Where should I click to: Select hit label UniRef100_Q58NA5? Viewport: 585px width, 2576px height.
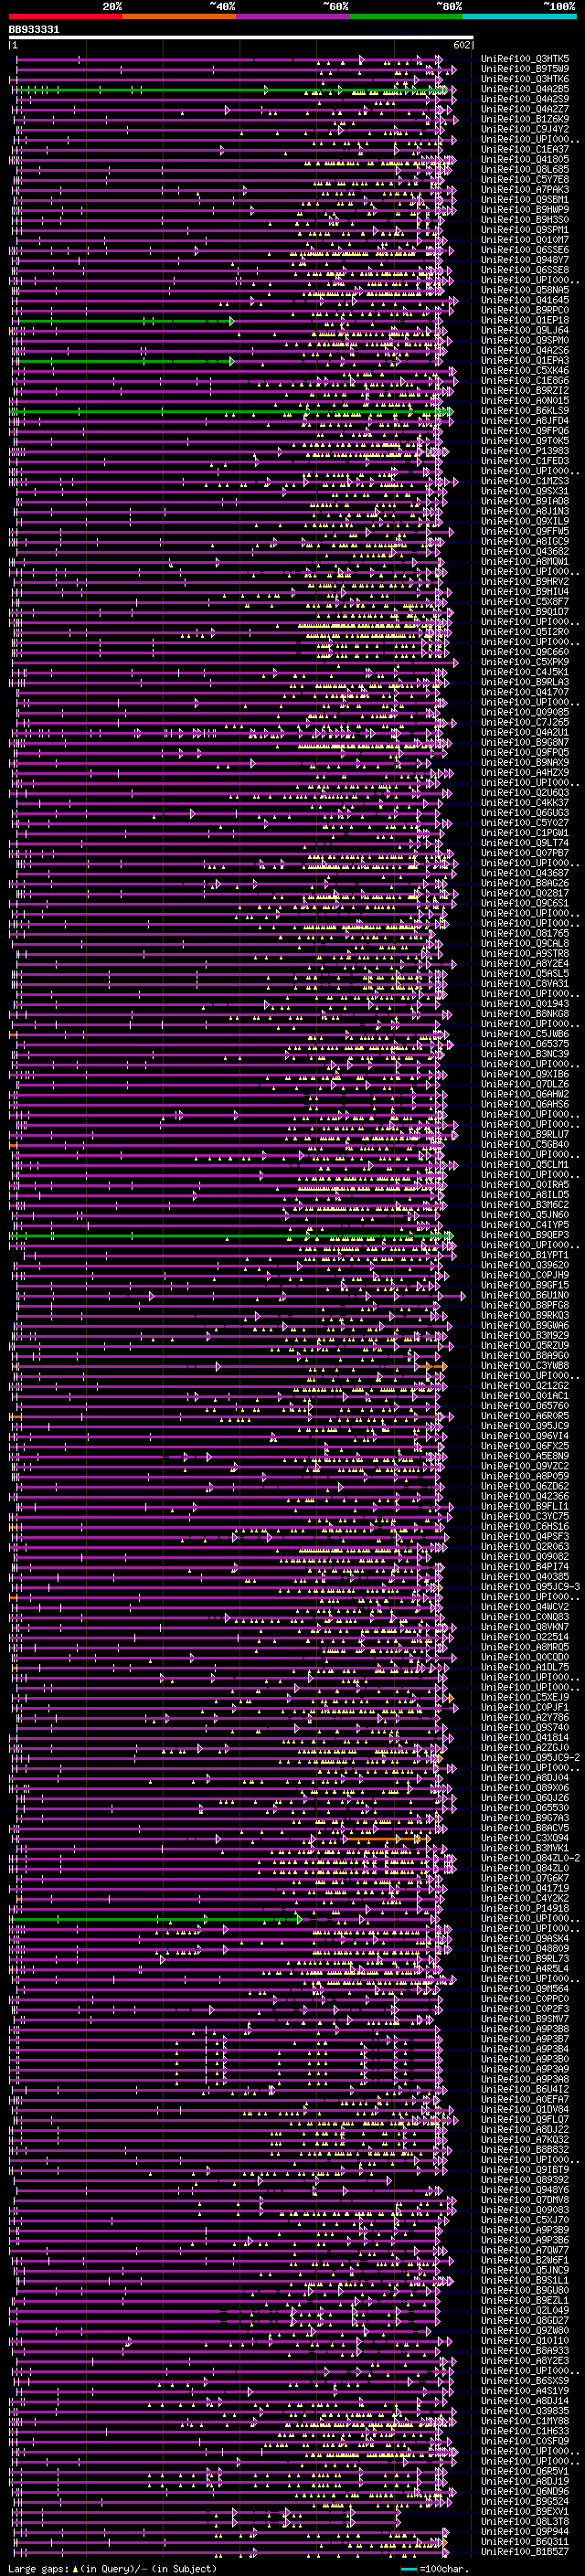tap(525, 290)
